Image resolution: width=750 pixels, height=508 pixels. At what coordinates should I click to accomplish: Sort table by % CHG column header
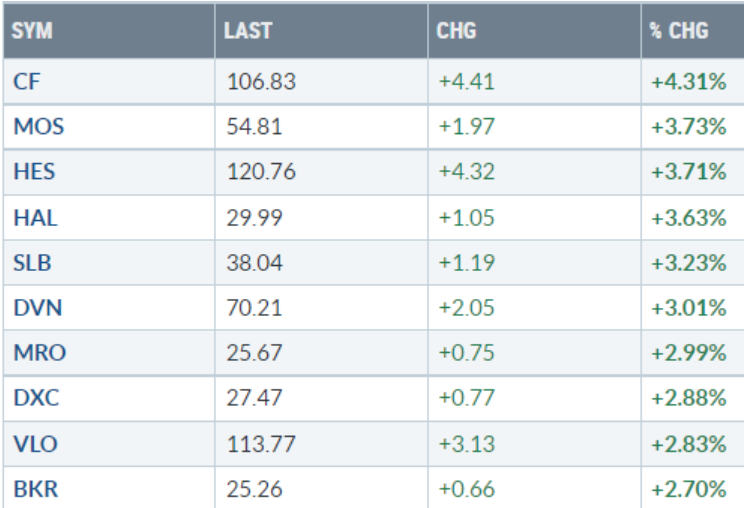pos(679,31)
